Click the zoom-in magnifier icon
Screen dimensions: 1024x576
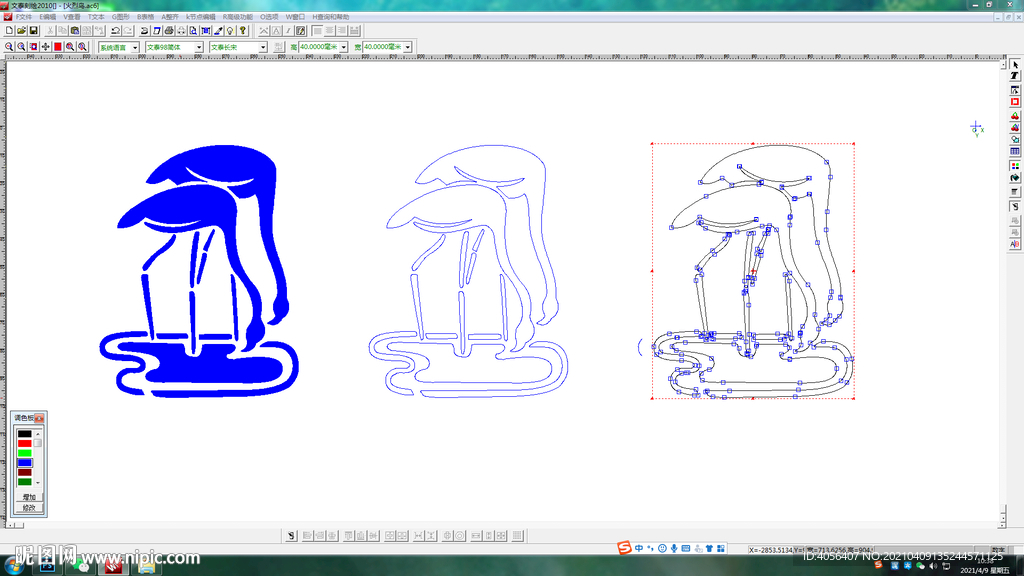pyautogui.click(x=9, y=47)
